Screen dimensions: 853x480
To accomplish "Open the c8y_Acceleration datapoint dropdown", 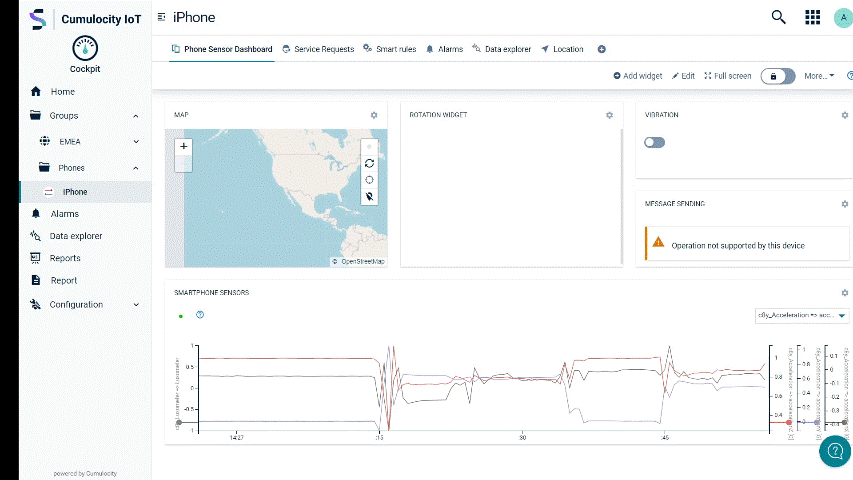I will (x=801, y=316).
